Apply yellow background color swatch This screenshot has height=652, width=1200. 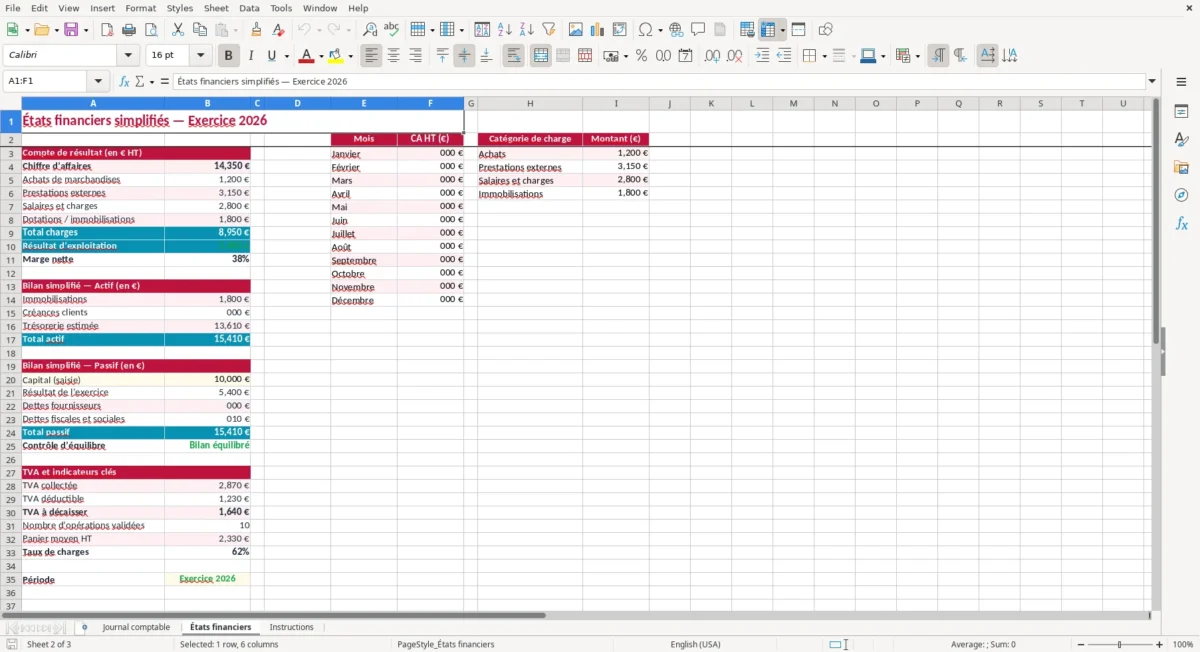point(337,56)
